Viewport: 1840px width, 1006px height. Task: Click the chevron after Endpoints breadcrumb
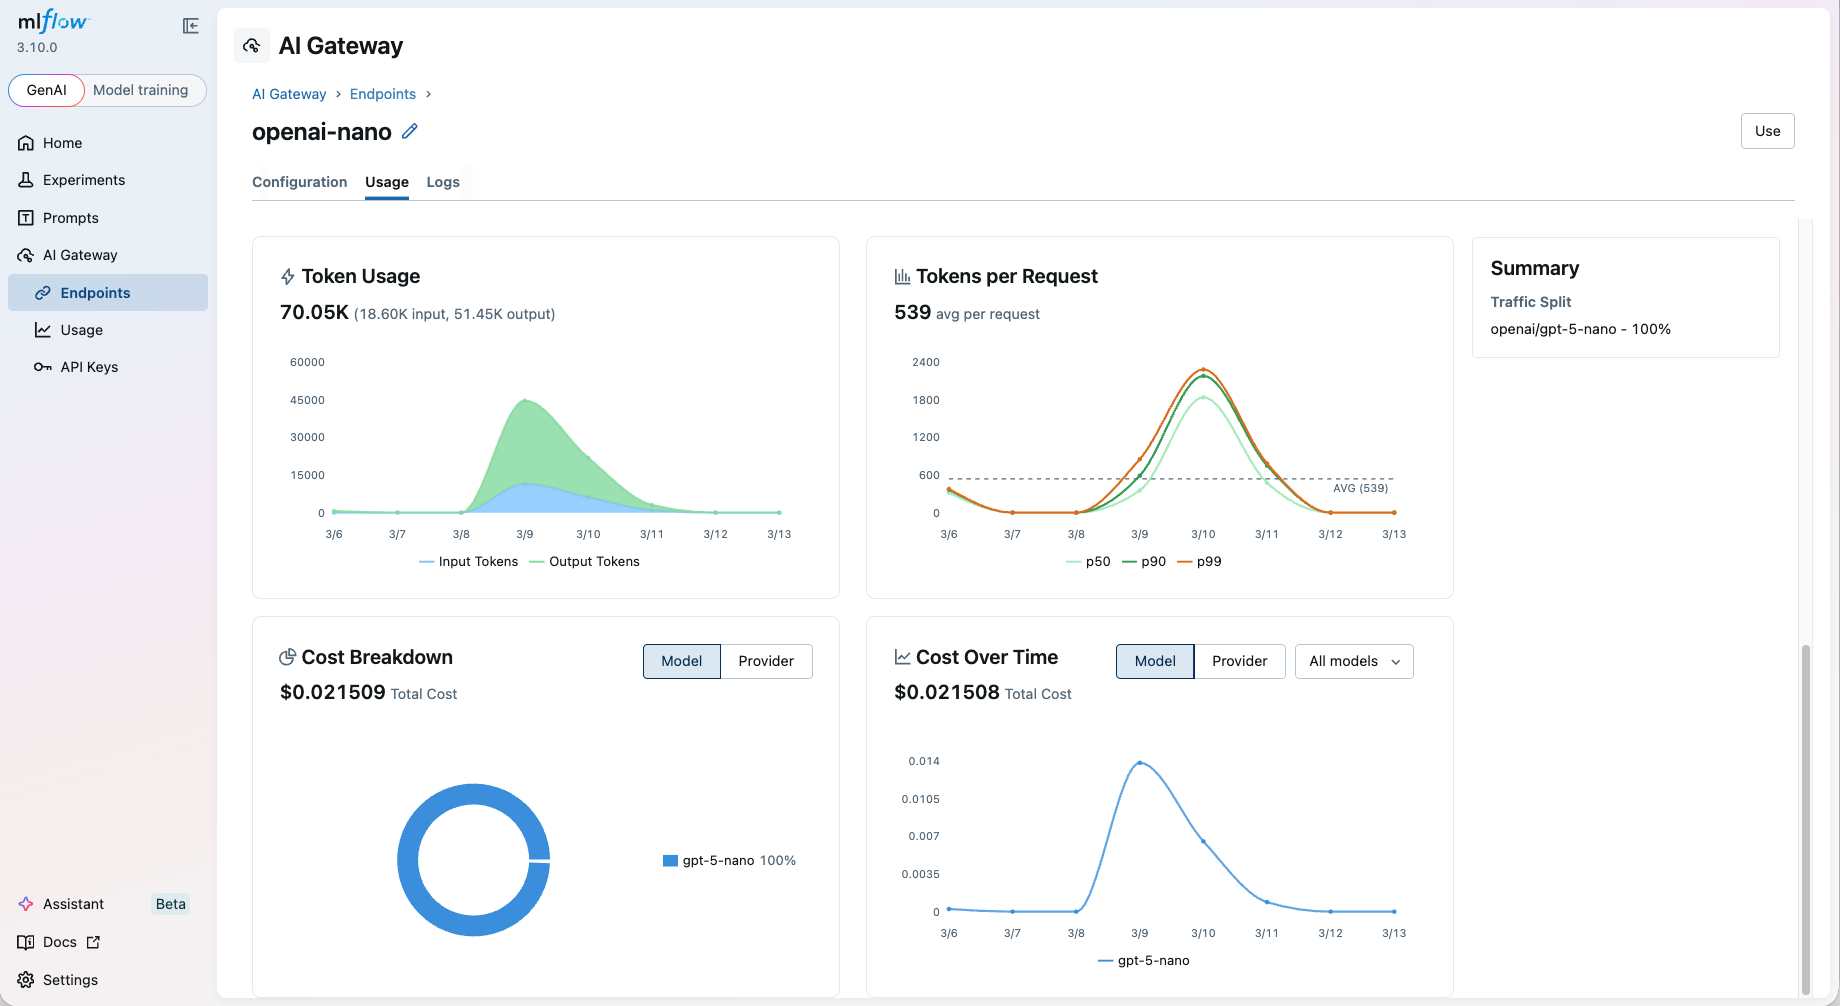(428, 94)
